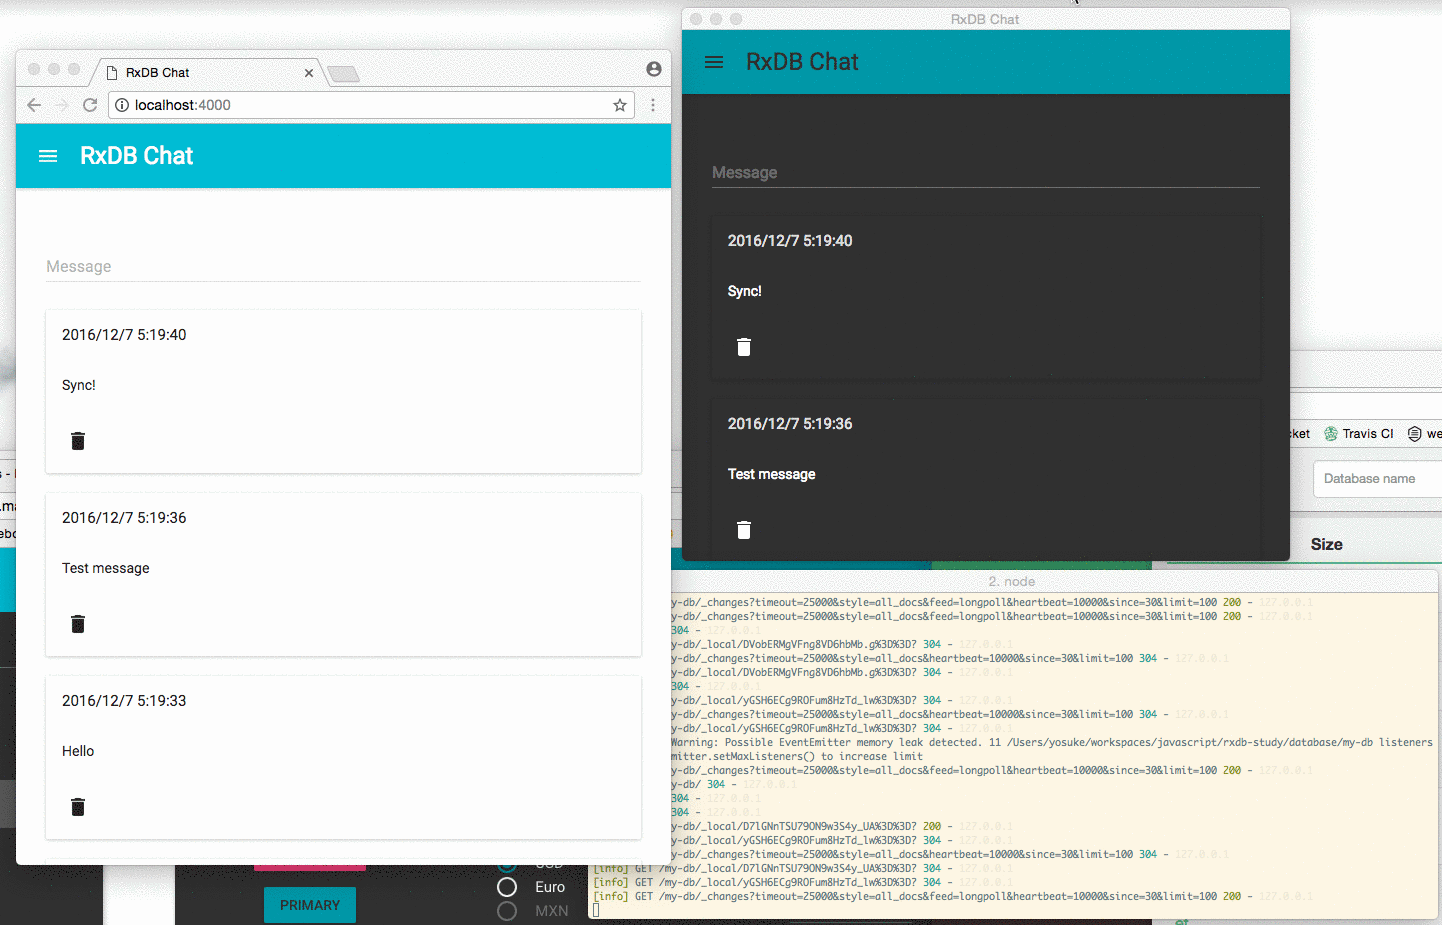The image size is (1442, 925).
Task: View site information icon in address bar
Action: 122,105
